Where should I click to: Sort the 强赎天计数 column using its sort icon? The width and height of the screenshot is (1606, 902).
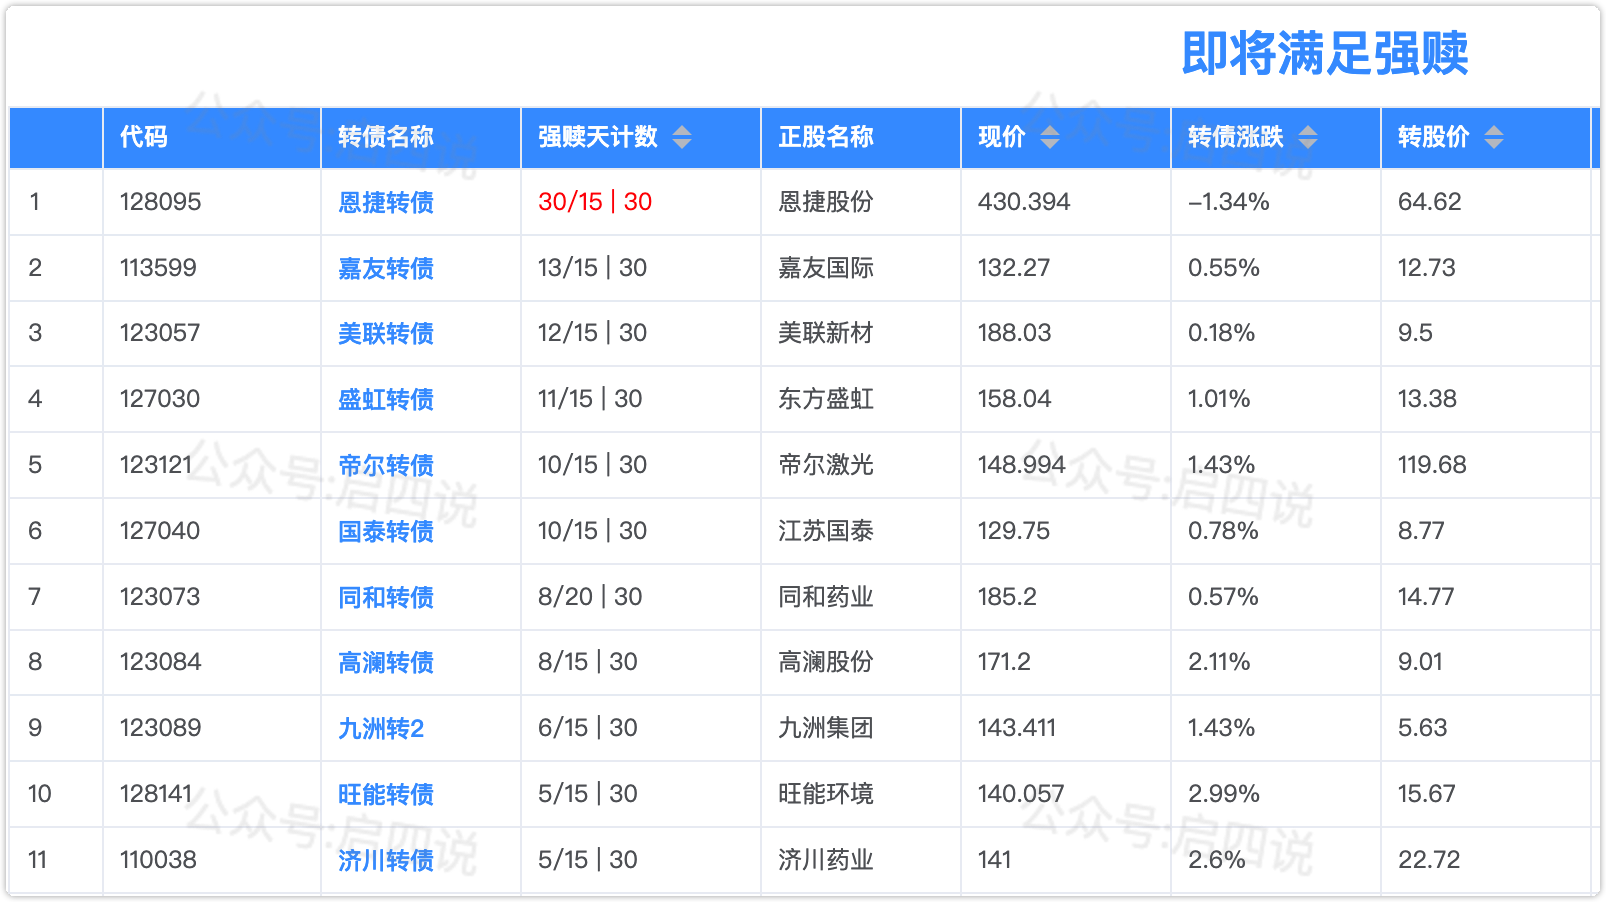tap(683, 137)
